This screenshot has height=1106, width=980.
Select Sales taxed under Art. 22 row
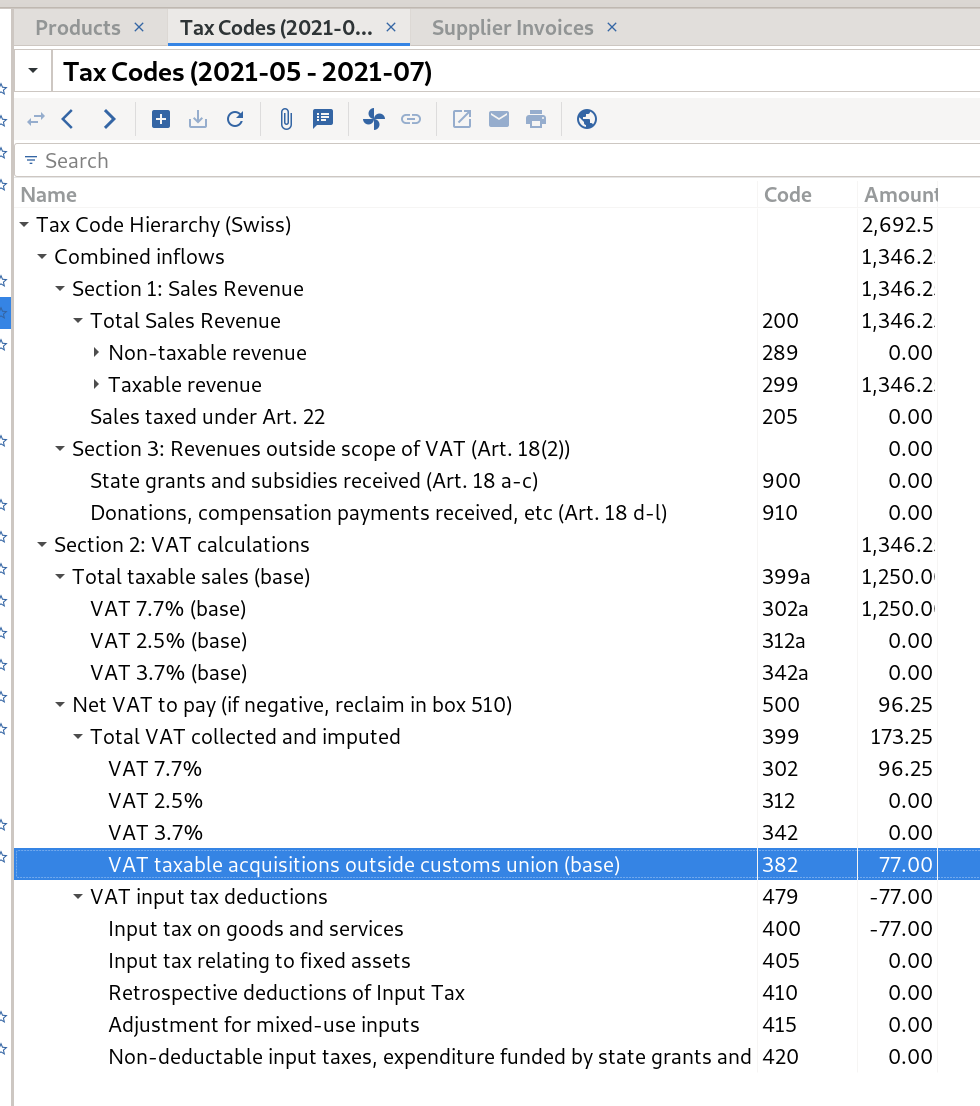(x=497, y=417)
